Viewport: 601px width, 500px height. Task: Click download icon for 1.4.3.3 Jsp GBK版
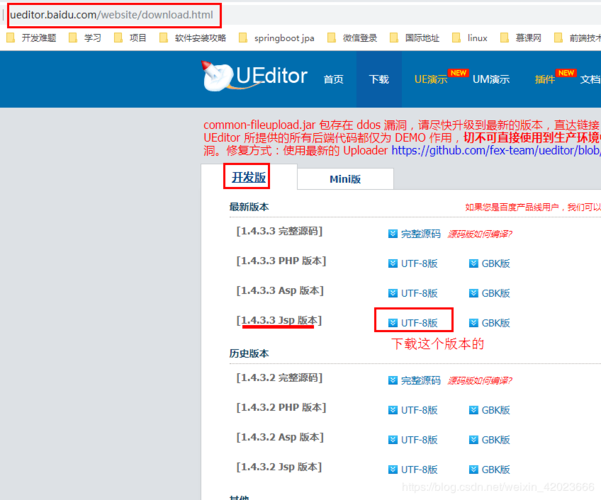pyautogui.click(x=473, y=323)
